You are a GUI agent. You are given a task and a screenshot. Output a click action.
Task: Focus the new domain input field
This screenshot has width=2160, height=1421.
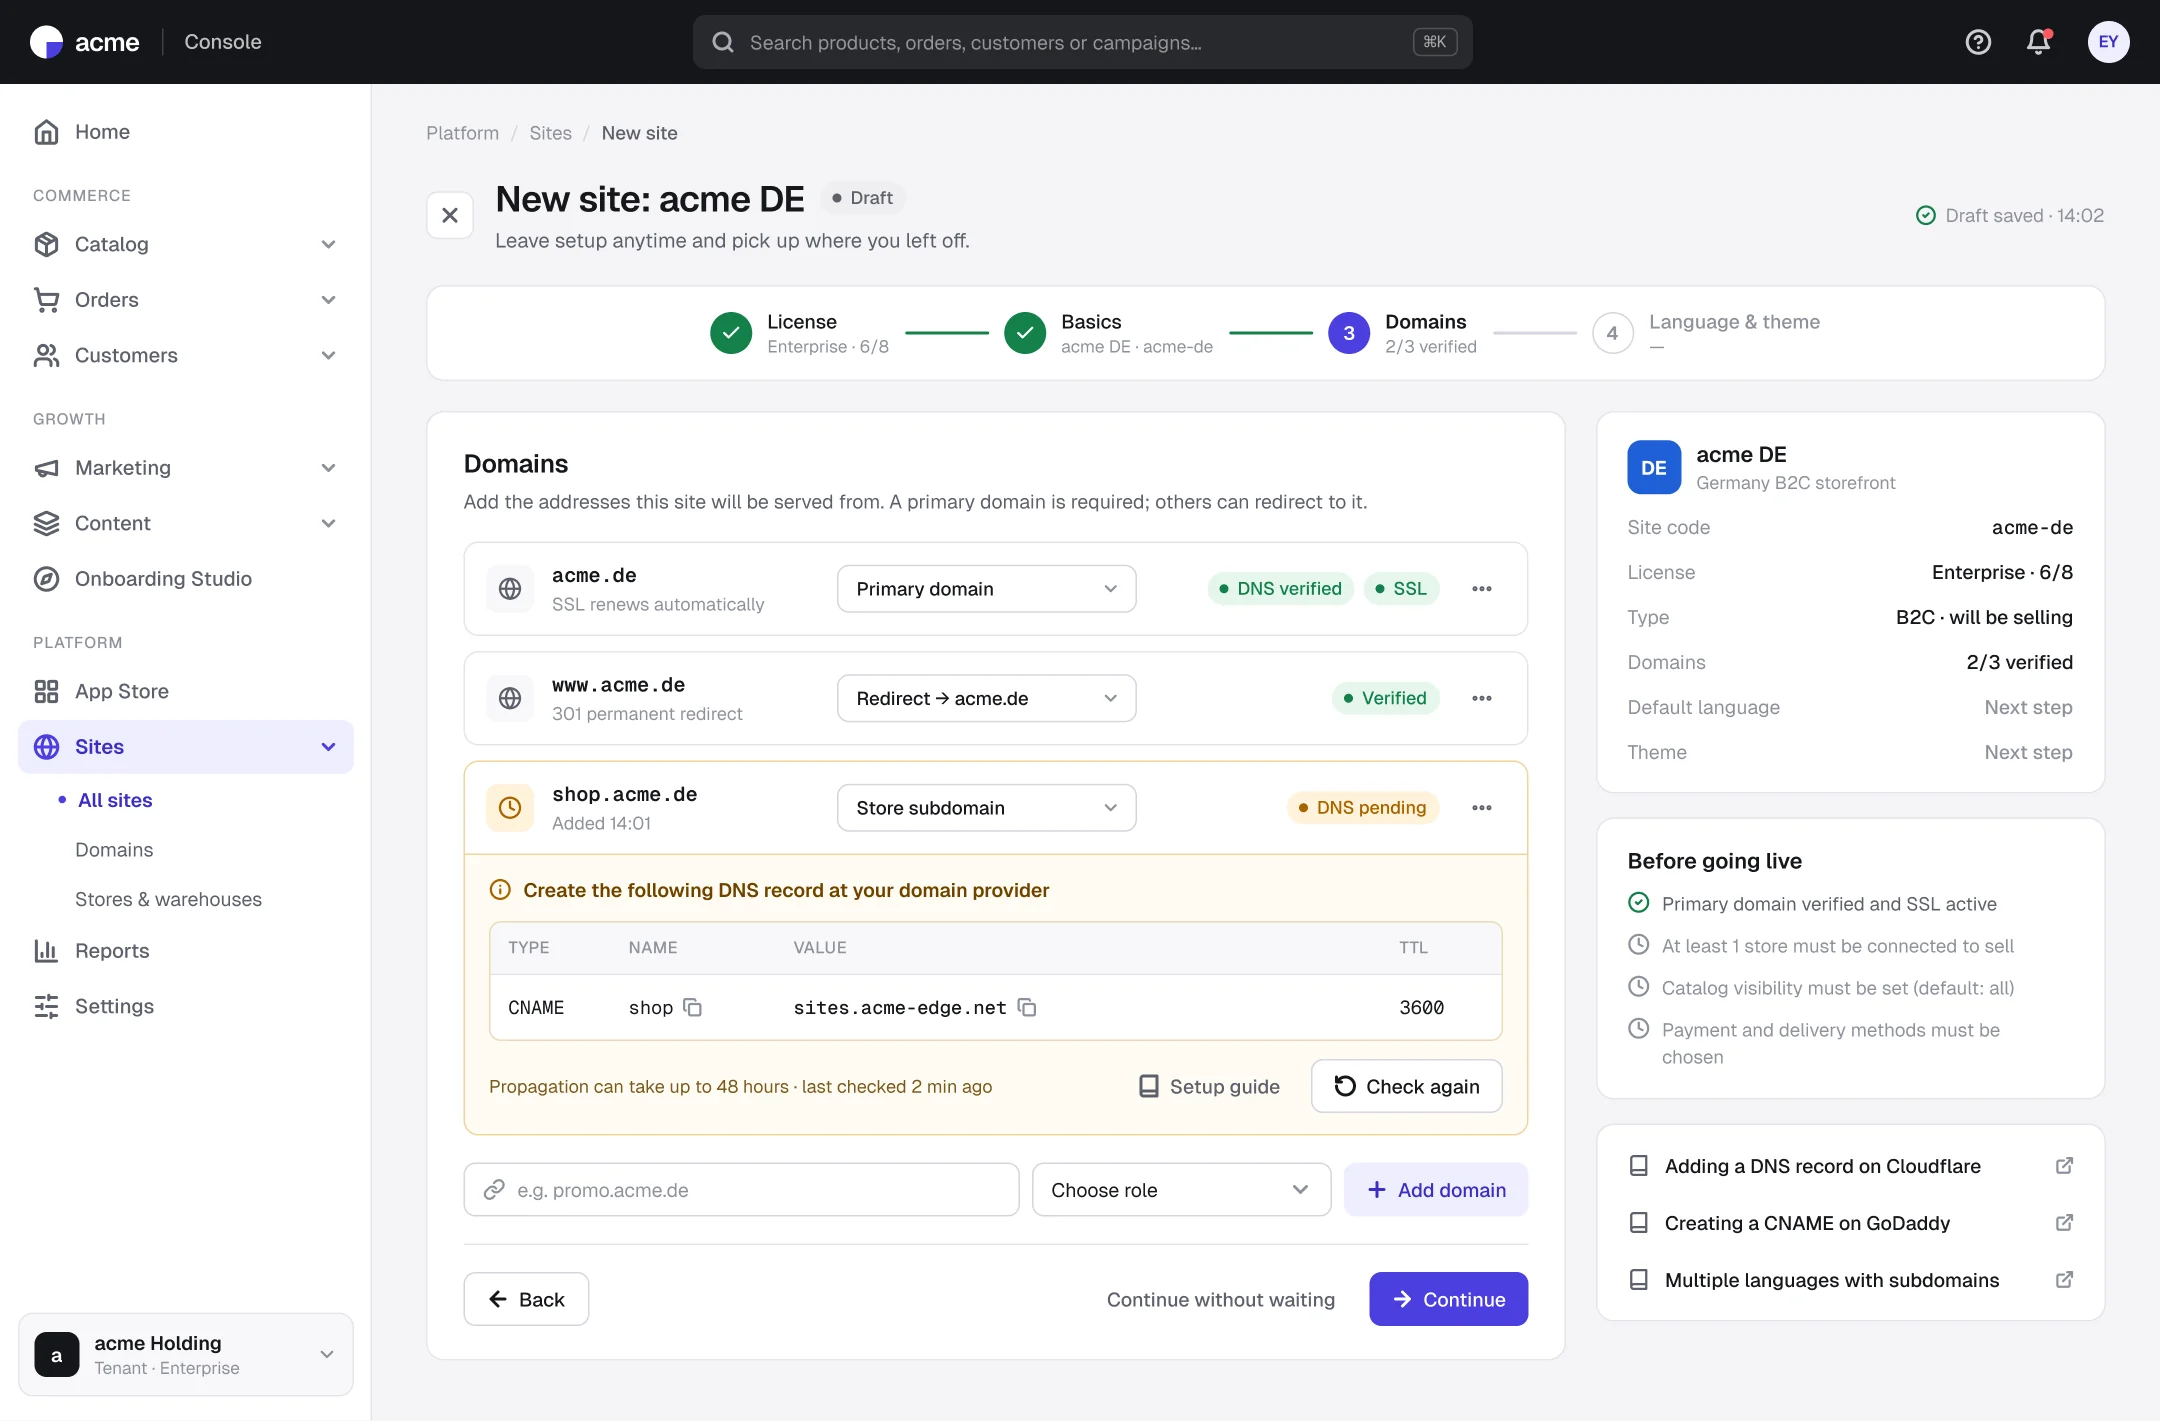click(x=741, y=1190)
